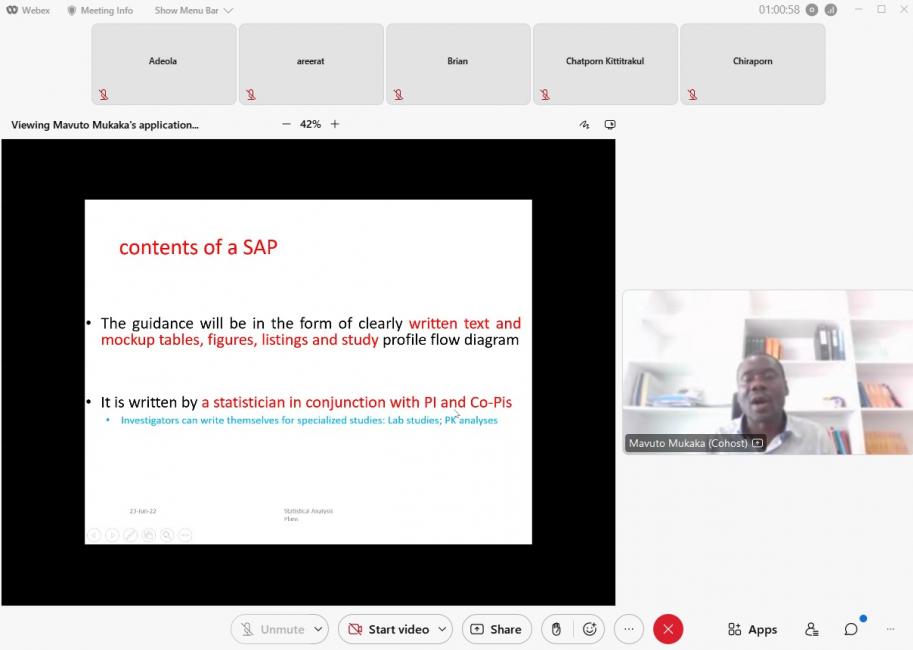This screenshot has width=913, height=650.
Task: Open the participants panel icon
Action: click(812, 629)
